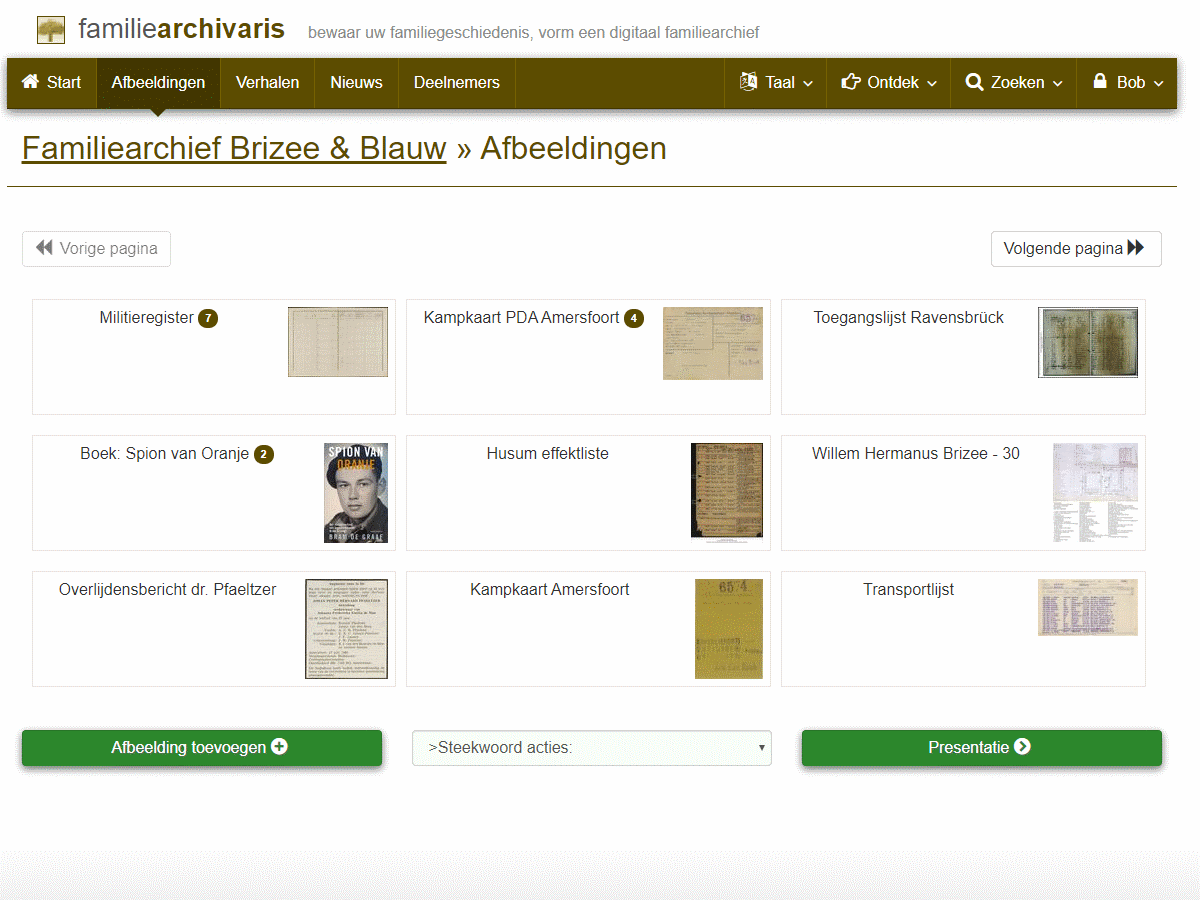Select the Afbeeldingen tab
The width and height of the screenshot is (1200, 900).
(158, 82)
